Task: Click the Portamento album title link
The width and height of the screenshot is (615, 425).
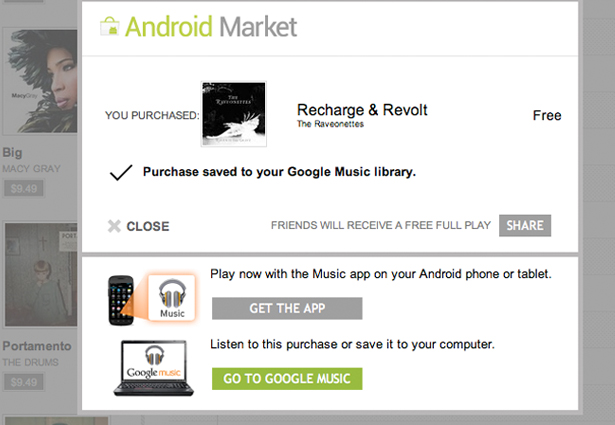Action: coord(37,346)
